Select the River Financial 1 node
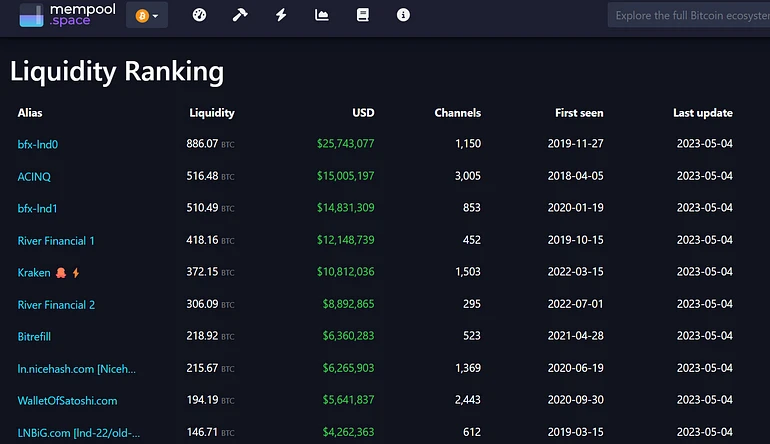 56,241
